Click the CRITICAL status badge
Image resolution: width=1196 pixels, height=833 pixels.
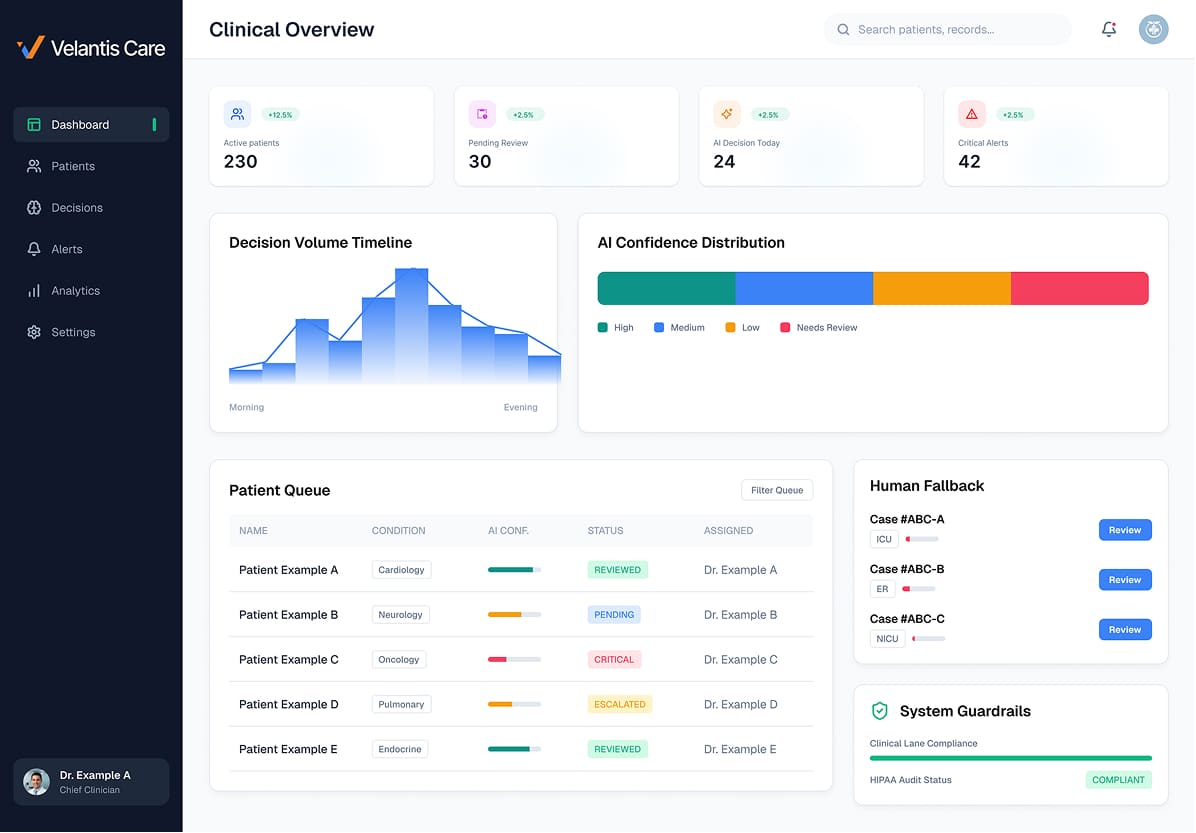point(614,659)
